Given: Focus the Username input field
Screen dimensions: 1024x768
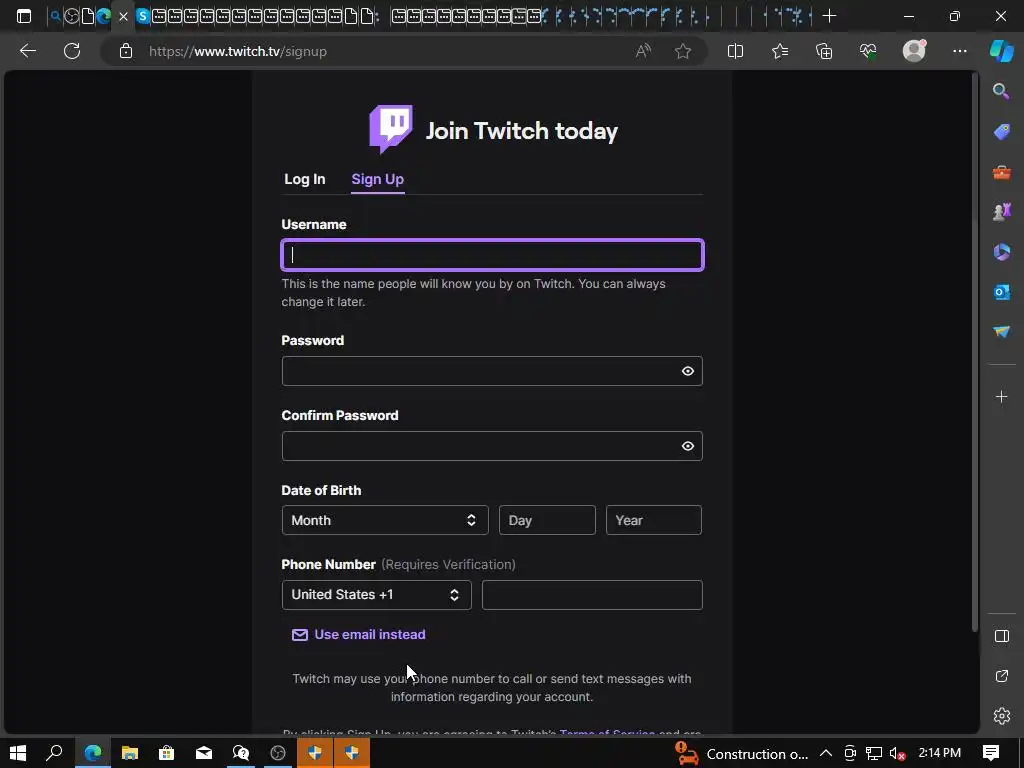Looking at the screenshot, I should click(492, 255).
